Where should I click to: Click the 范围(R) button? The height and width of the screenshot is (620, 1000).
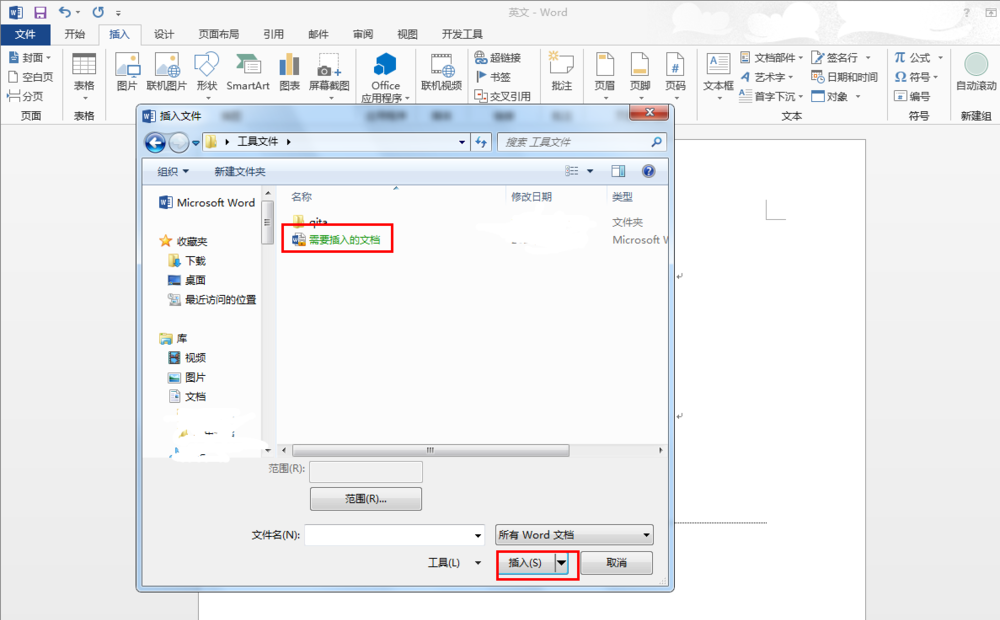click(366, 498)
